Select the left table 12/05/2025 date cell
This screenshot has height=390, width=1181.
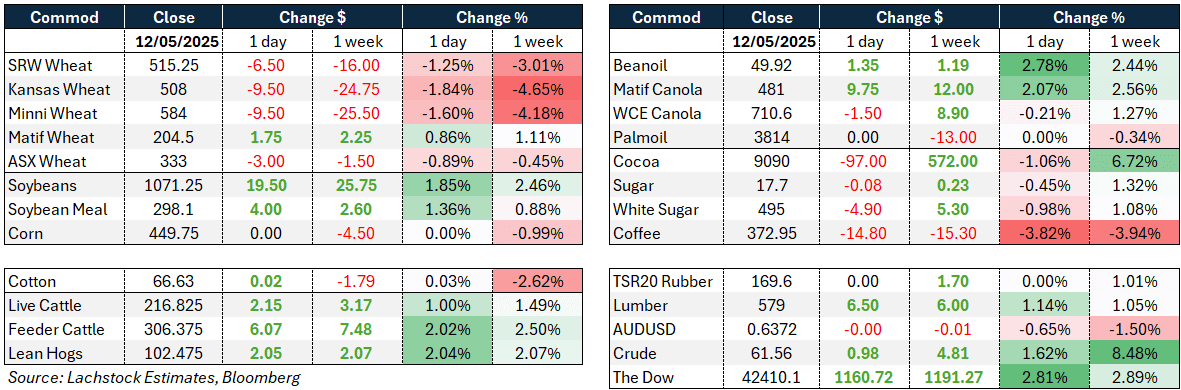(x=173, y=41)
